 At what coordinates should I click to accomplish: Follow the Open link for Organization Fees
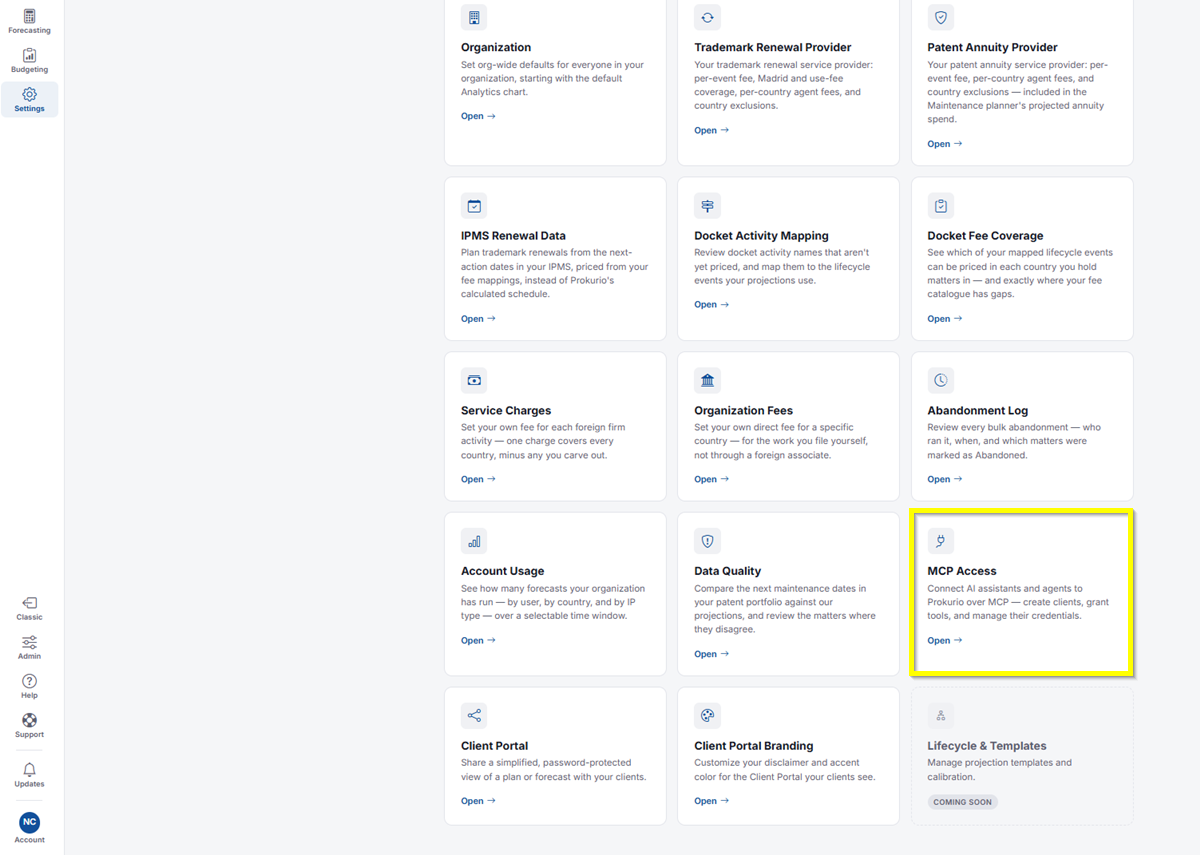click(x=711, y=479)
